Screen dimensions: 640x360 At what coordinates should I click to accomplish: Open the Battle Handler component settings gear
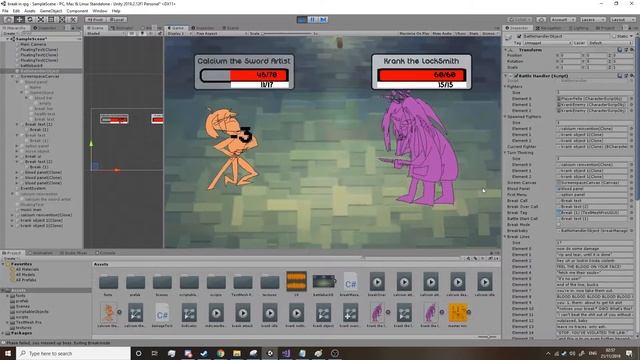click(631, 76)
